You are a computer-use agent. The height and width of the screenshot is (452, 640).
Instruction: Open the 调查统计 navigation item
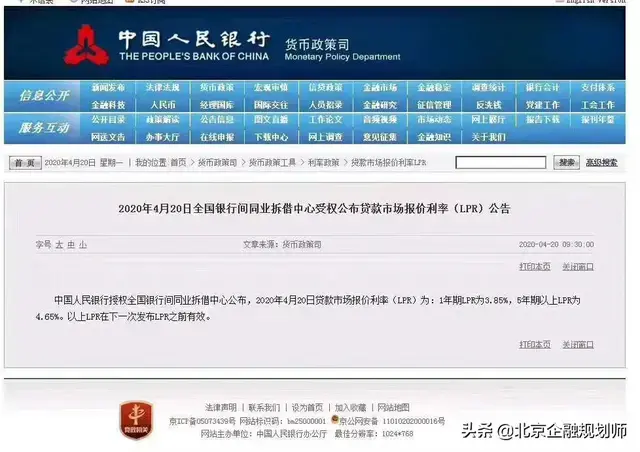pyautogui.click(x=489, y=88)
